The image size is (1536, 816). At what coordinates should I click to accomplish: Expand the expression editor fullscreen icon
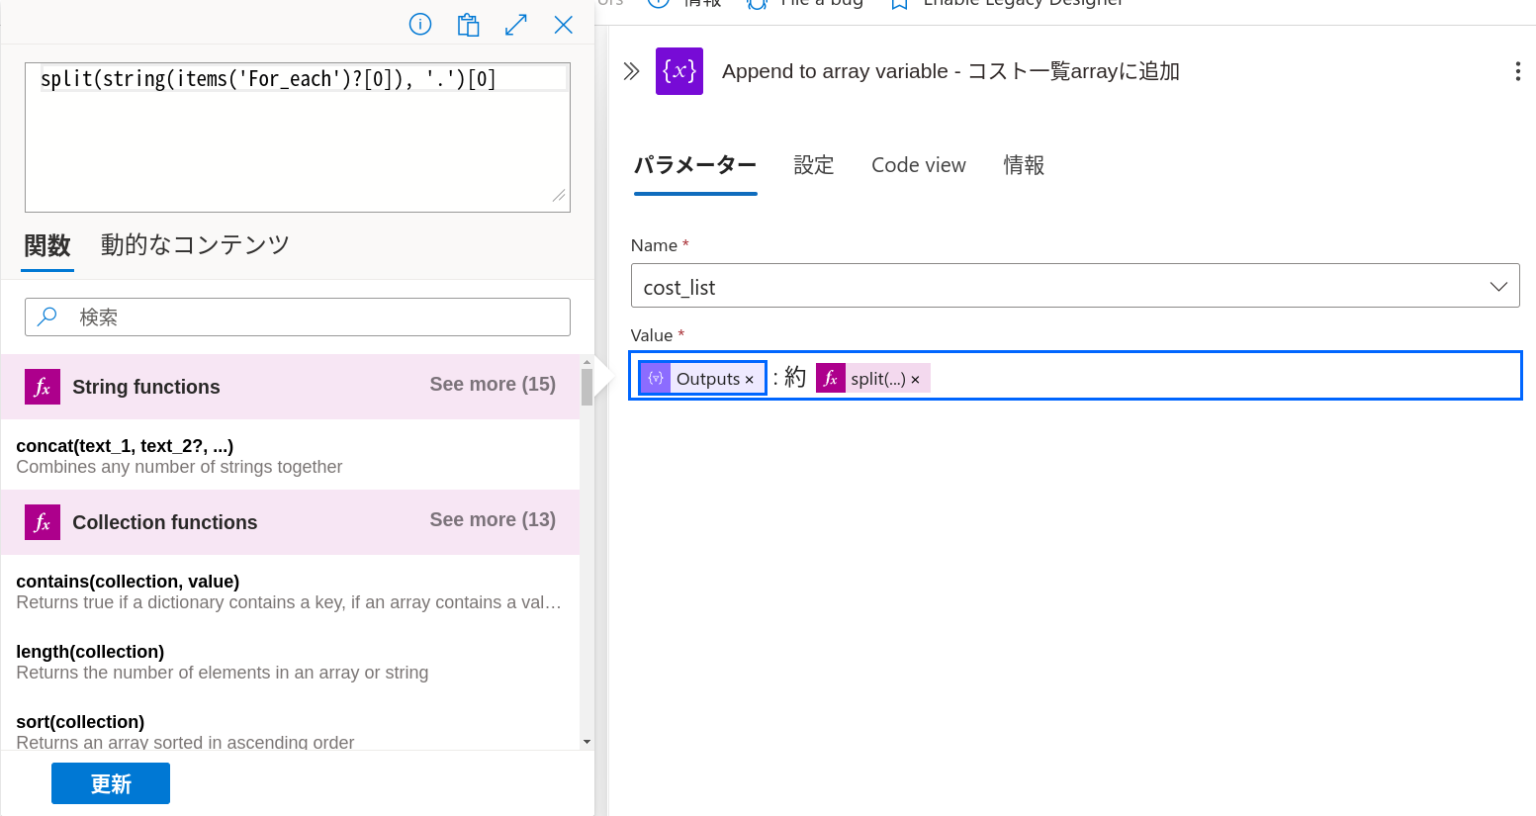[516, 24]
